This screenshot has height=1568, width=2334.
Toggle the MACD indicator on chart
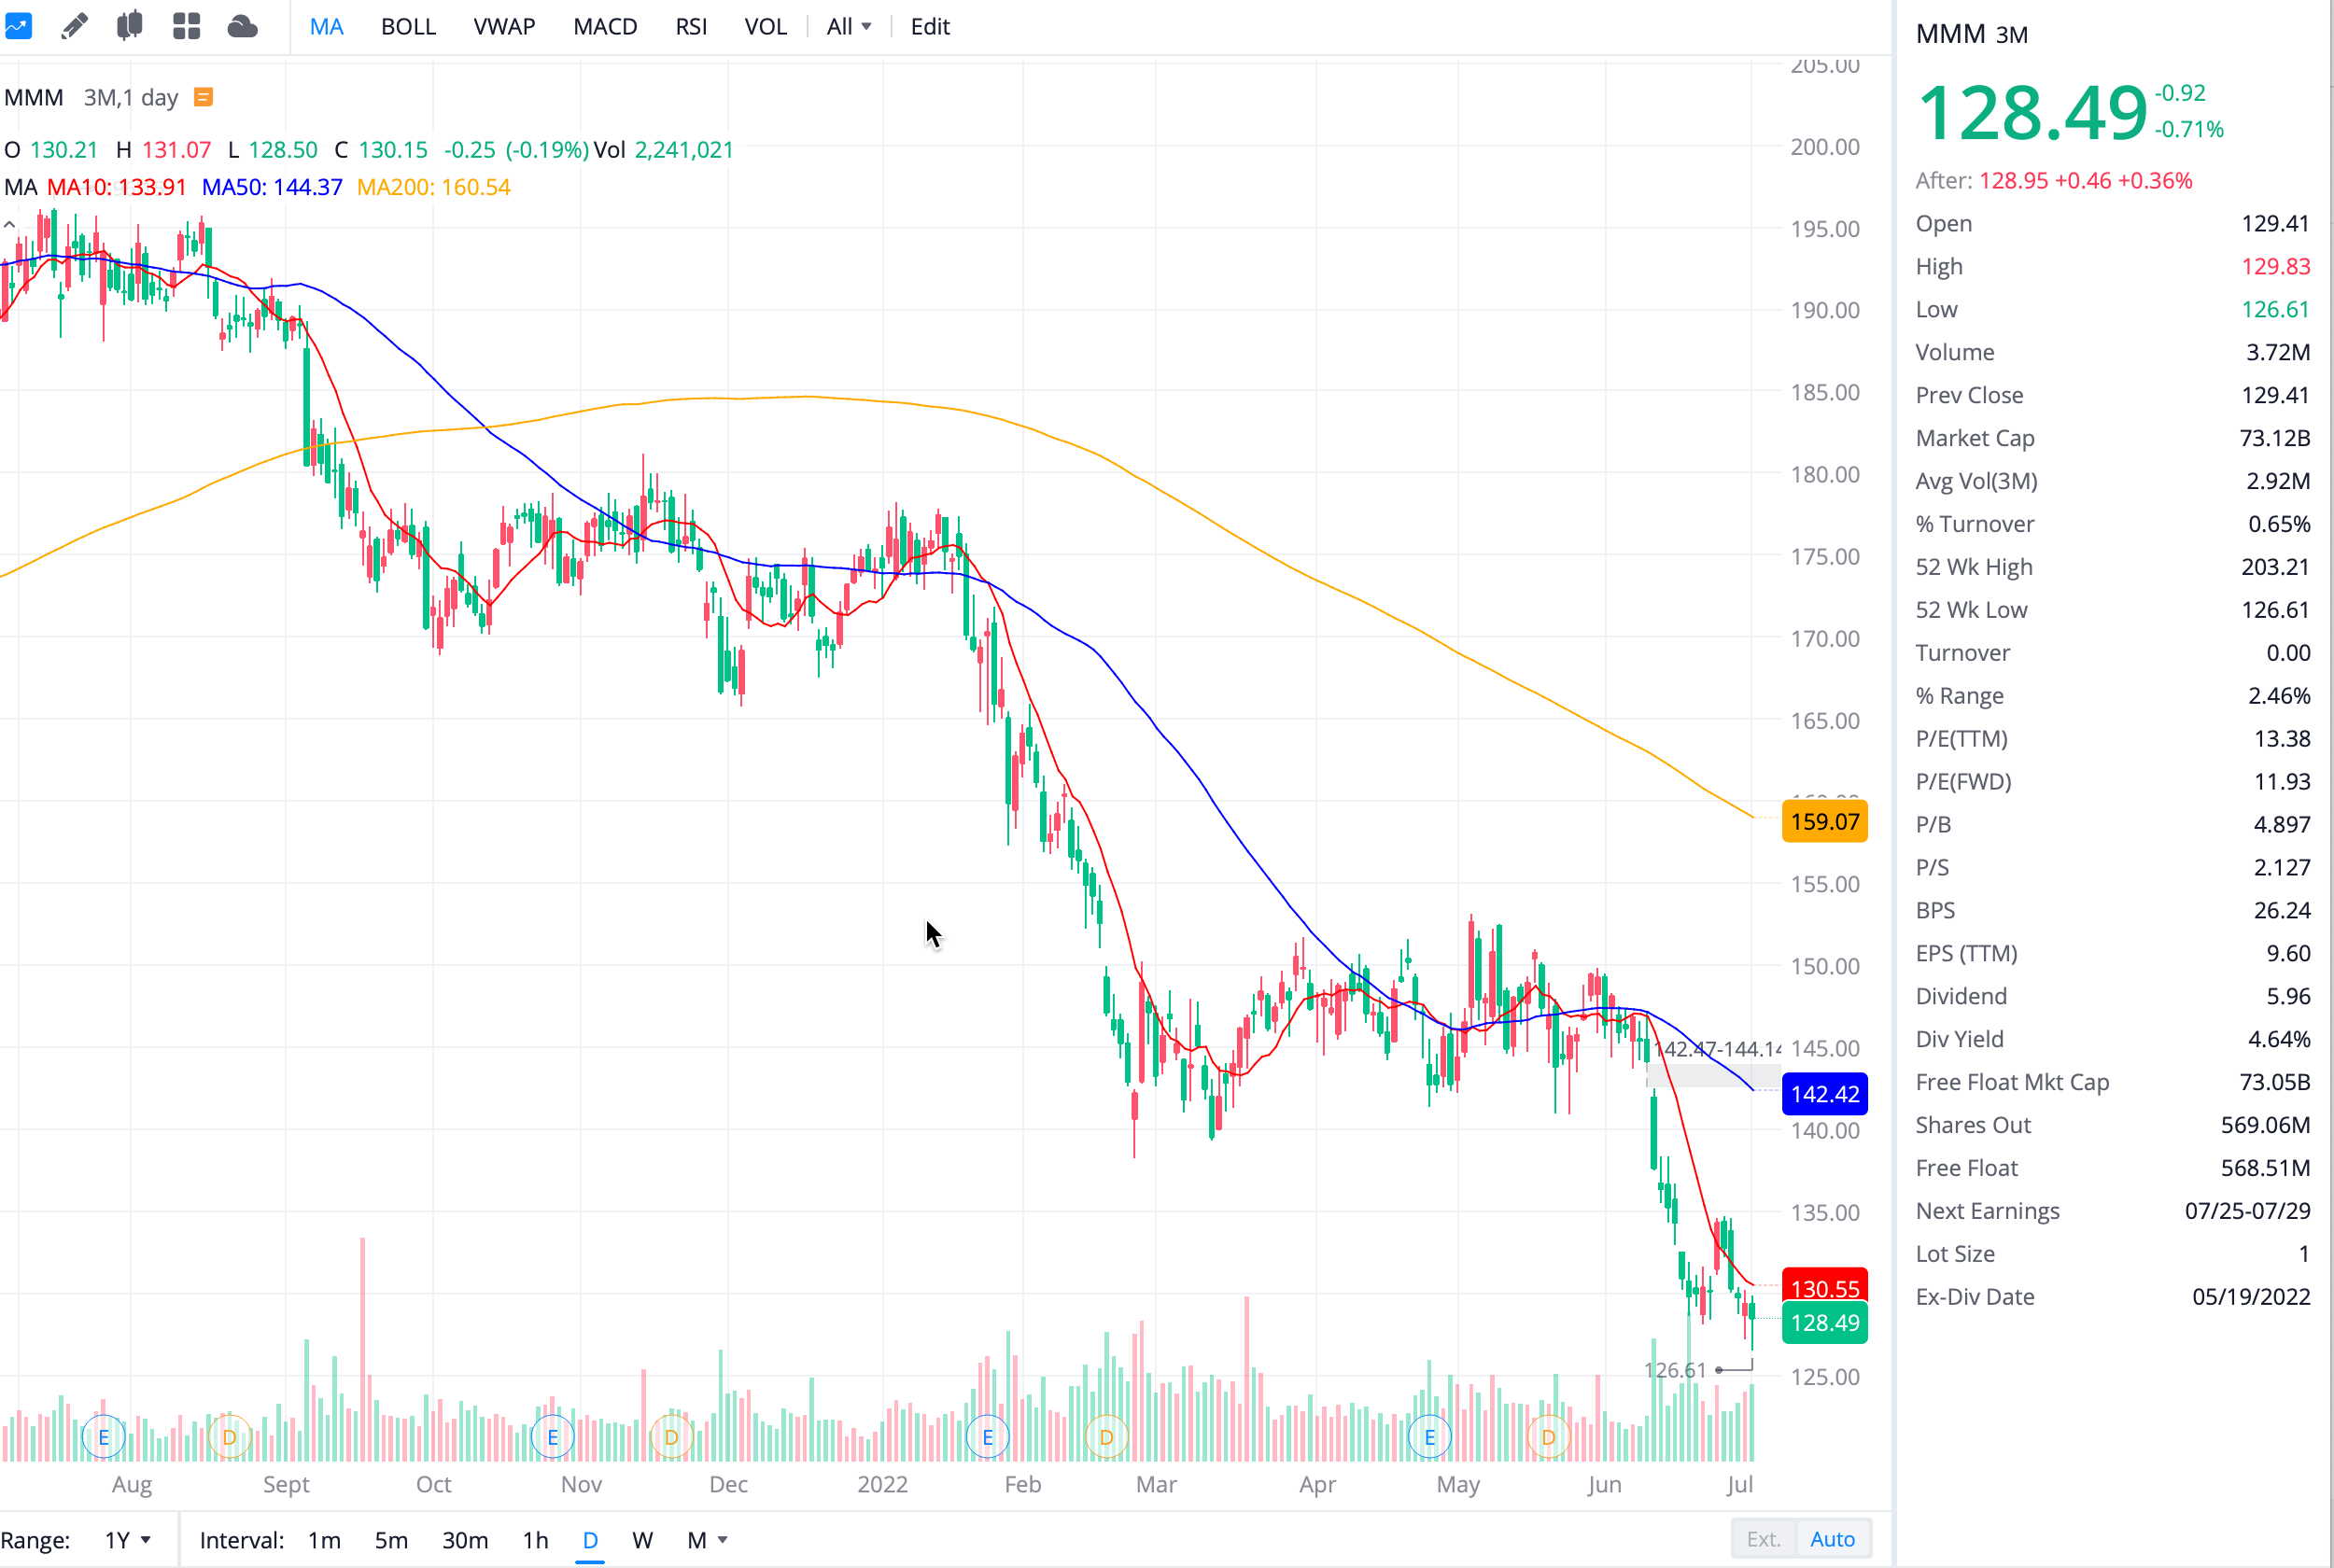click(605, 27)
